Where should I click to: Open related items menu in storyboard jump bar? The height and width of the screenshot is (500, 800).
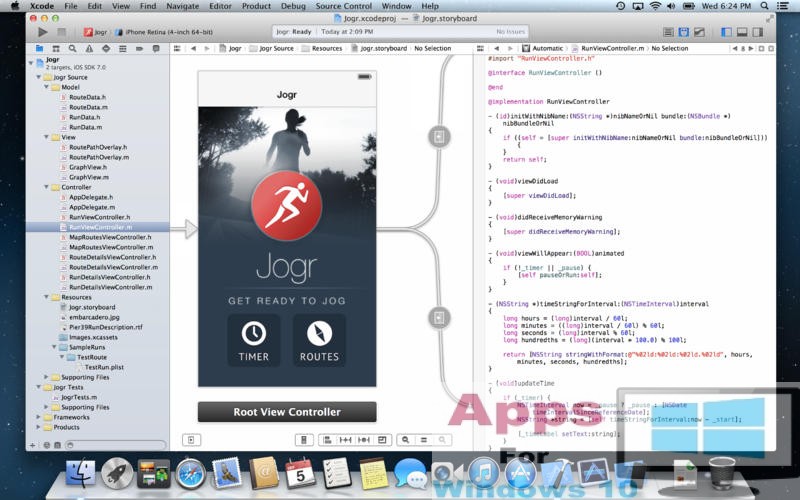tap(177, 48)
